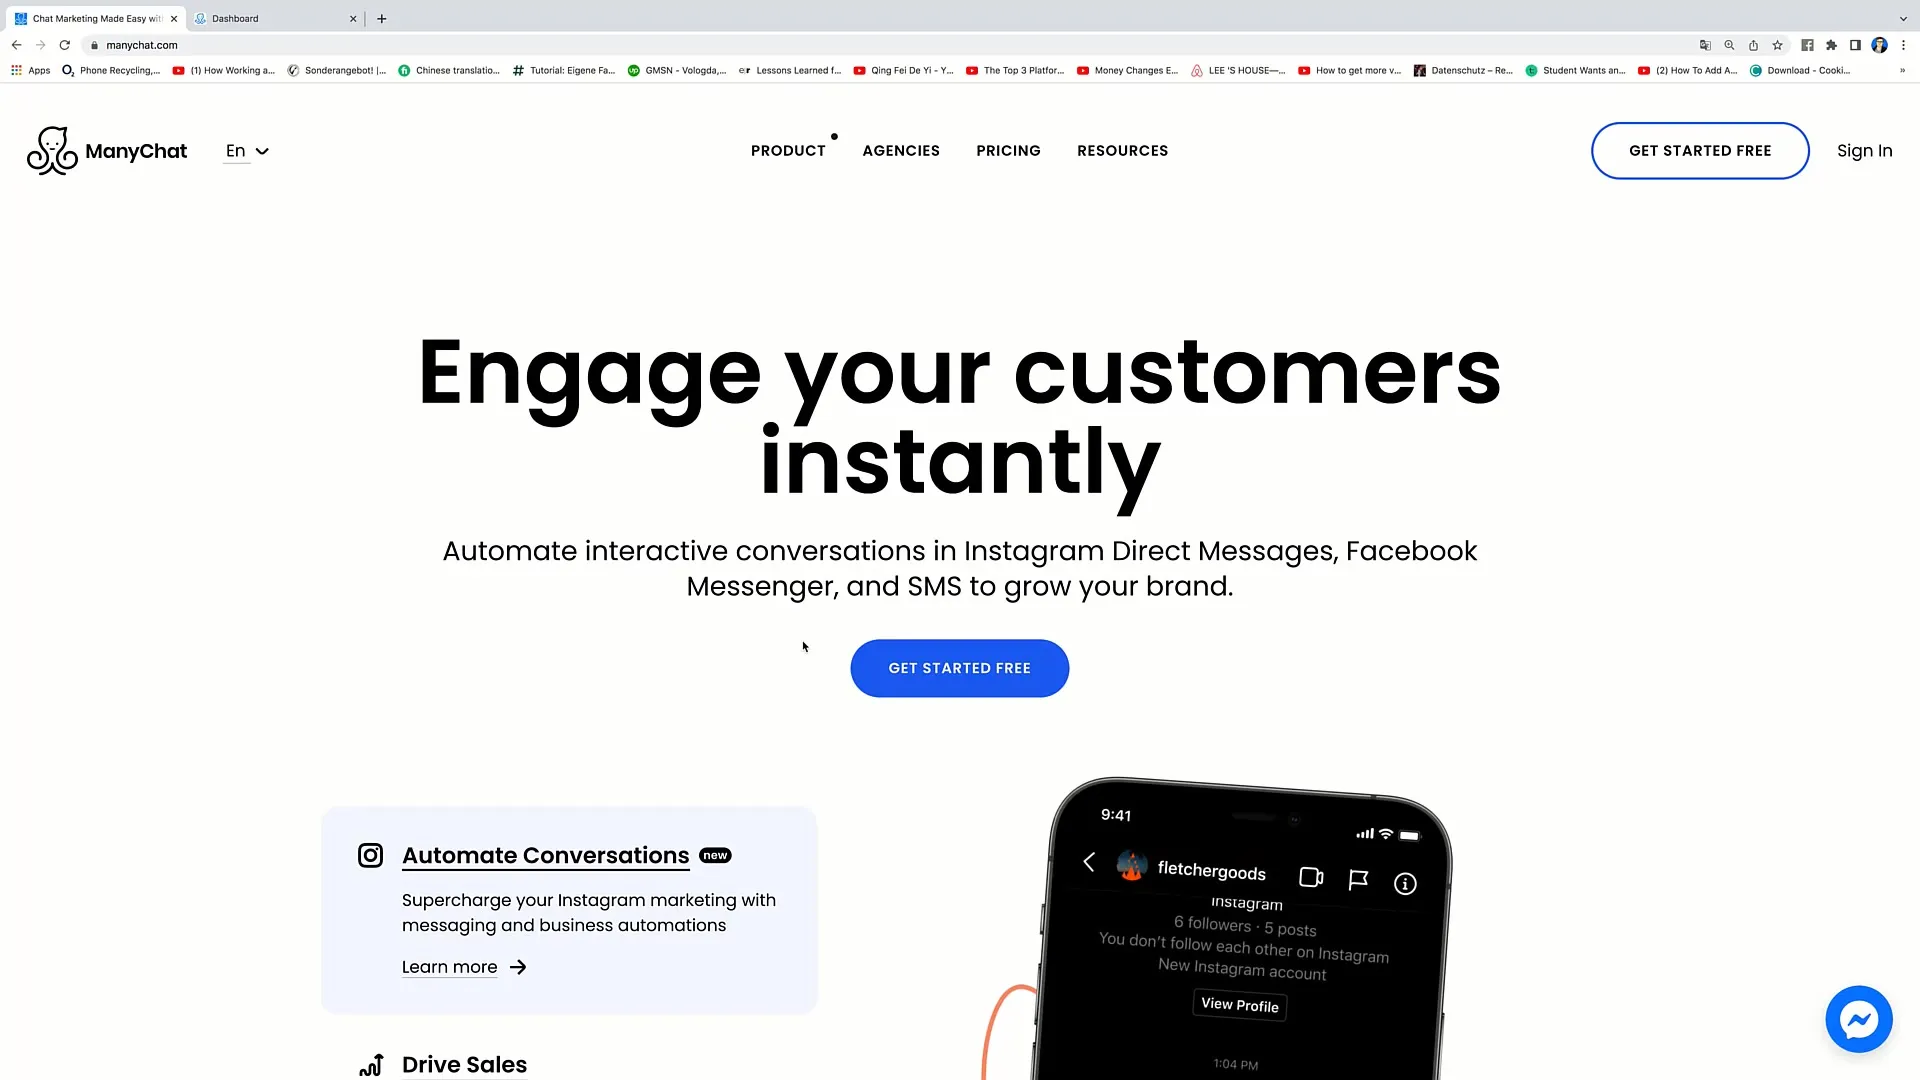The height and width of the screenshot is (1080, 1920).
Task: Expand the language dropdown showing En
Action: click(x=247, y=150)
